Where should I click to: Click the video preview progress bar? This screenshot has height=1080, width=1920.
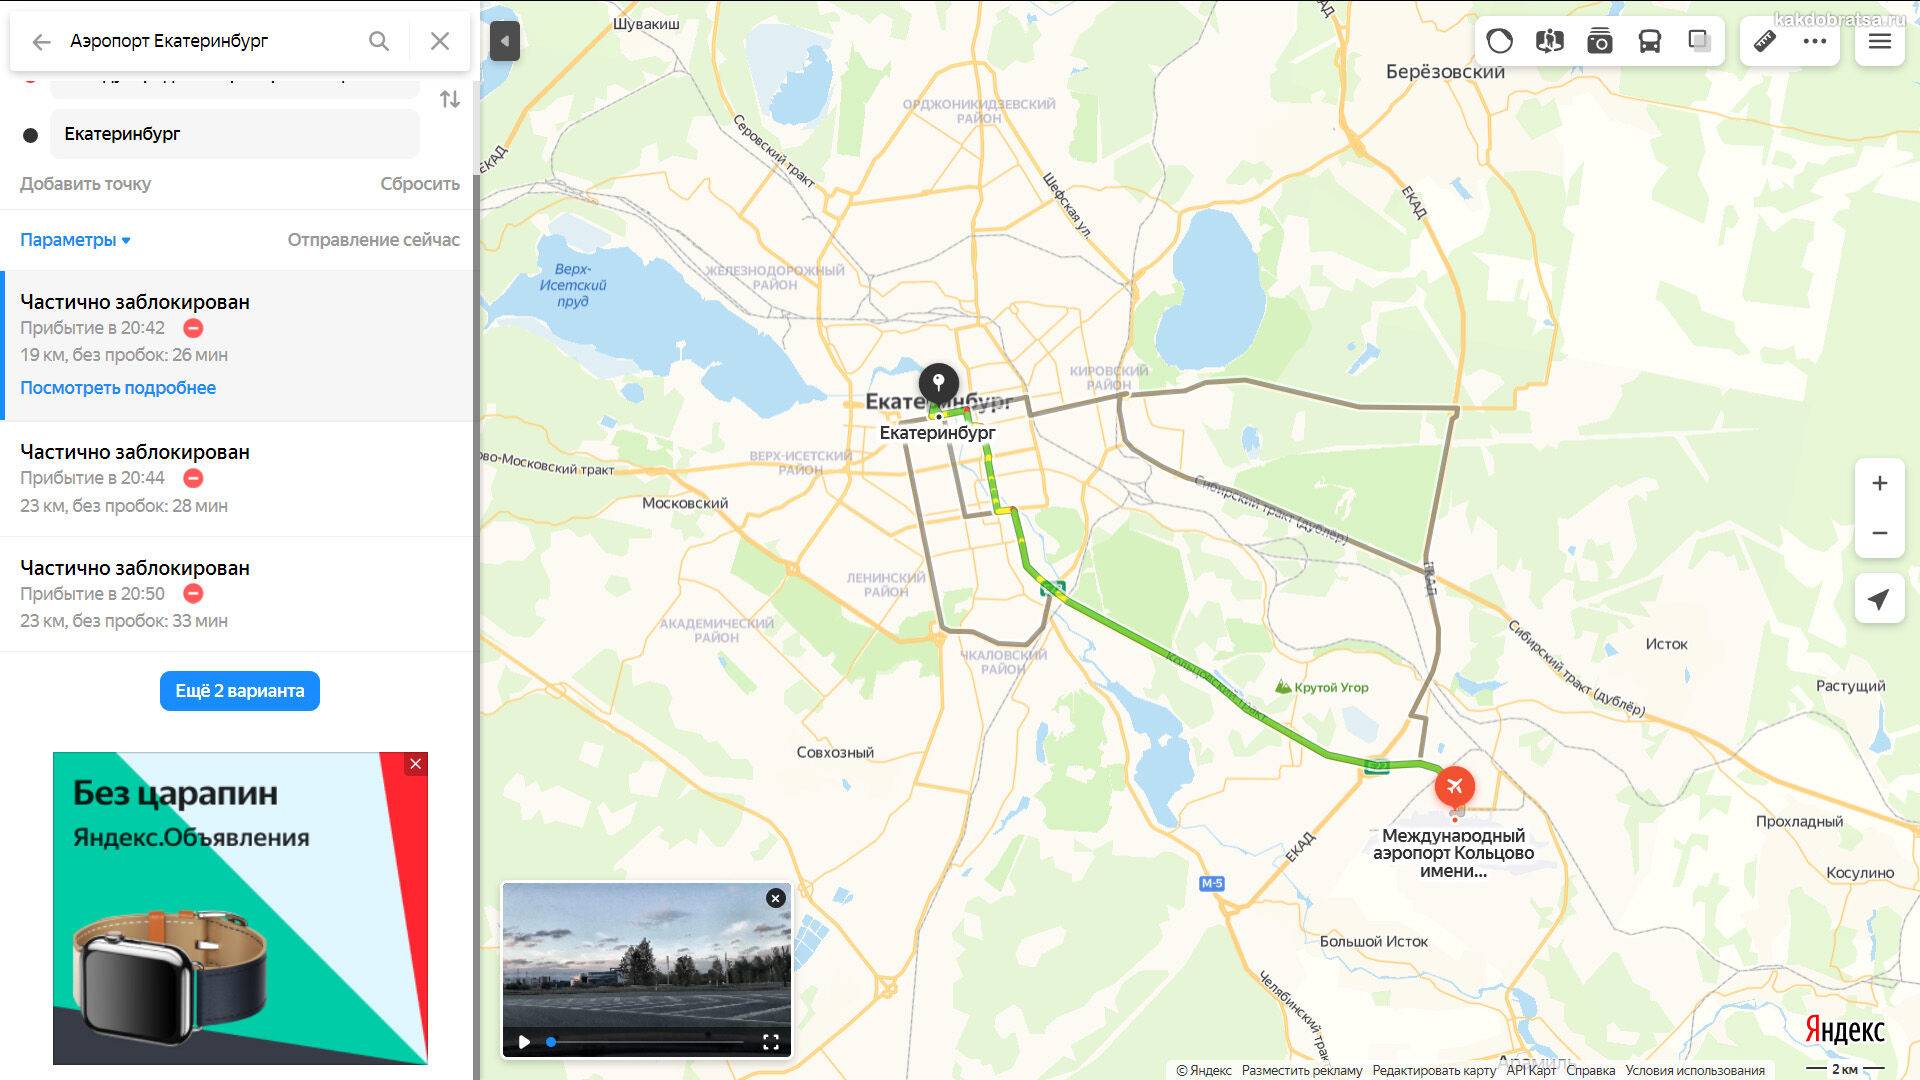click(646, 1042)
